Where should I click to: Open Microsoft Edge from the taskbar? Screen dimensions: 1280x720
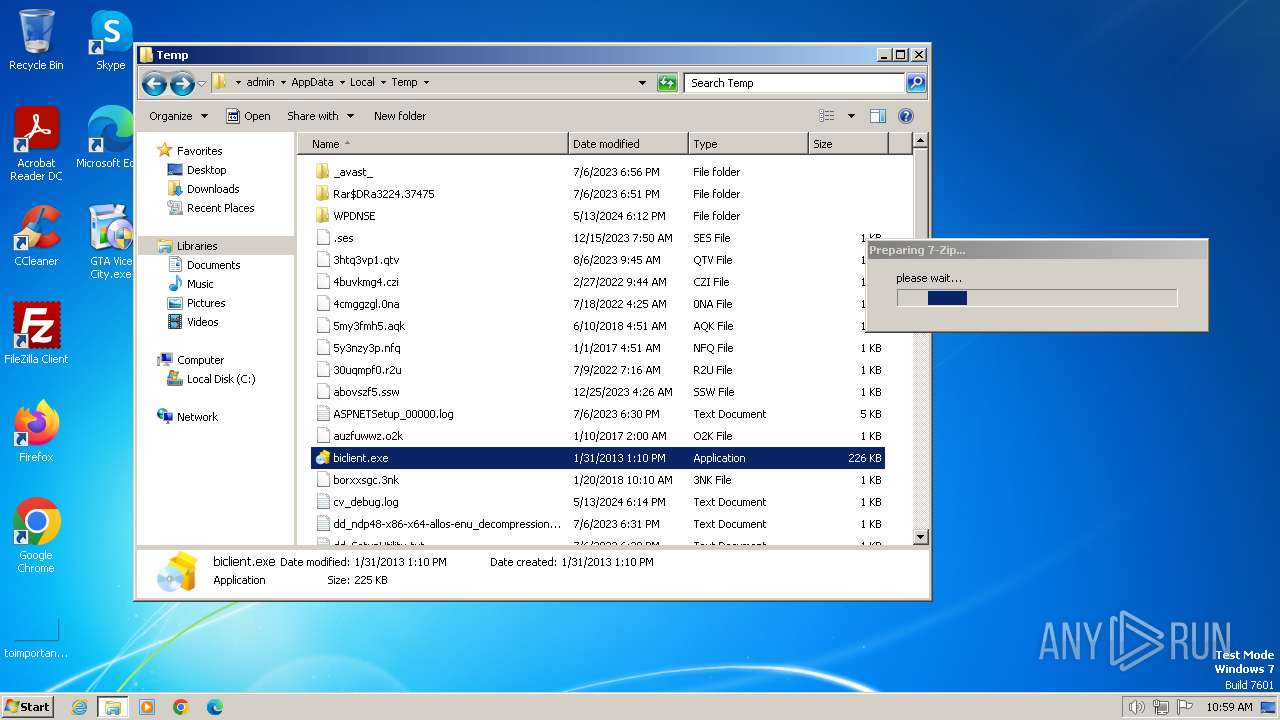coord(214,707)
